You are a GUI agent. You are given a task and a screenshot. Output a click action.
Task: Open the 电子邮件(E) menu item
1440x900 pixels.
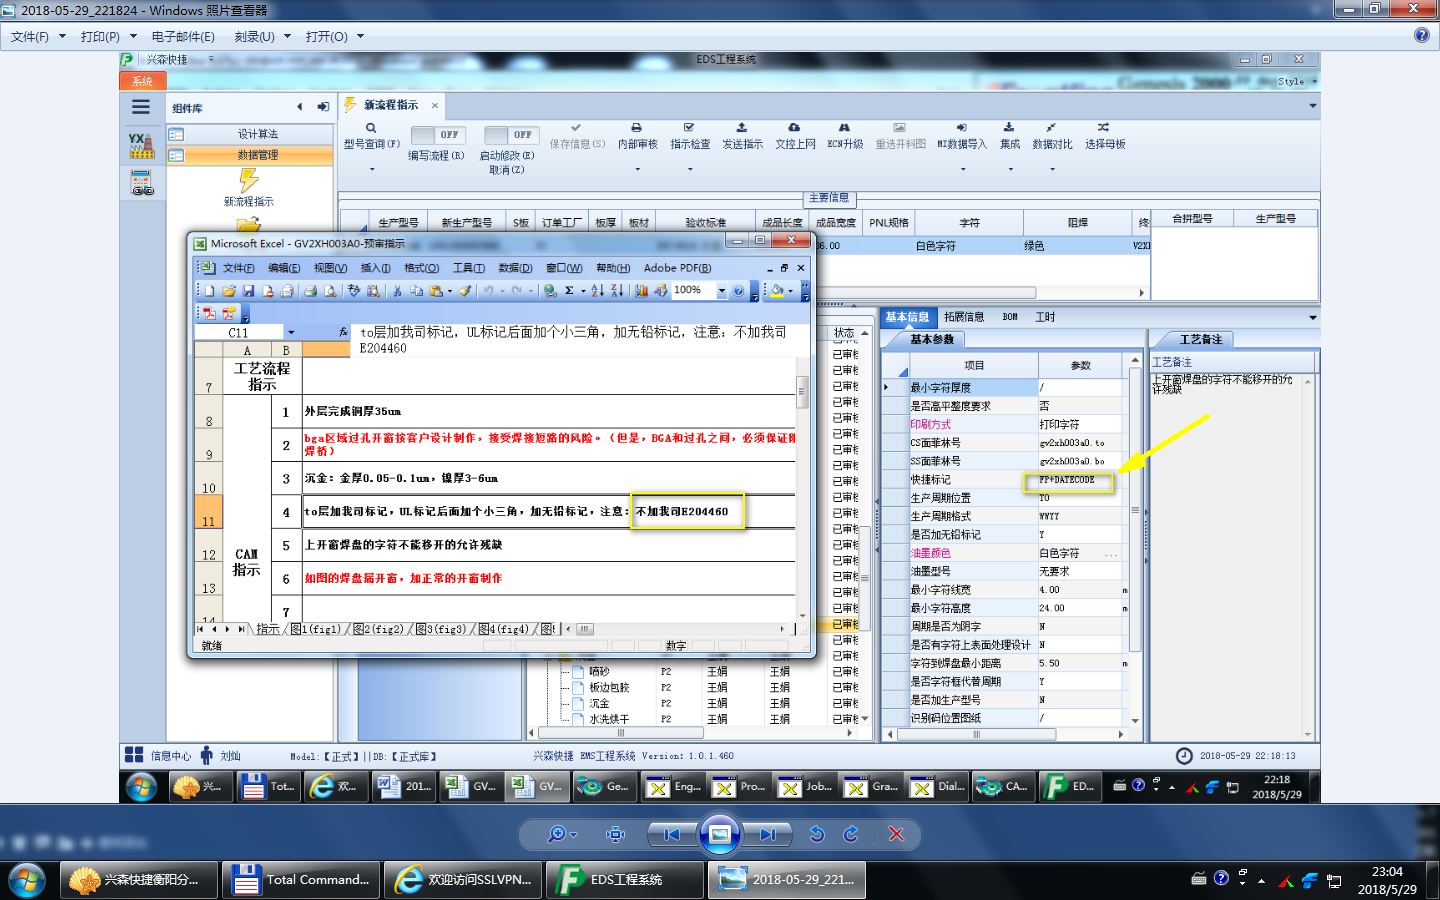coord(183,36)
